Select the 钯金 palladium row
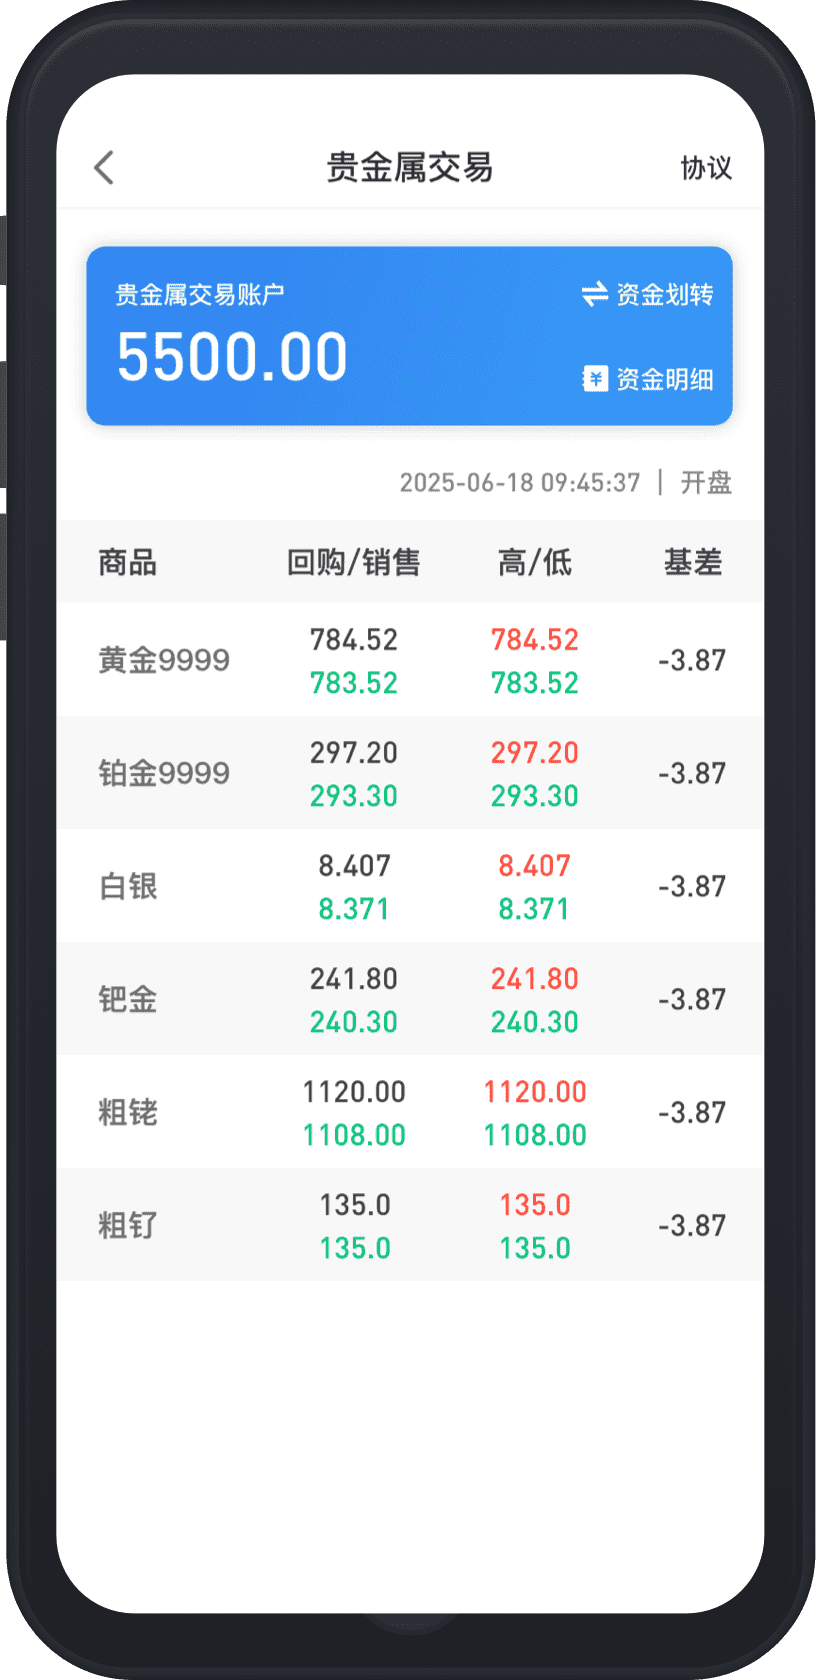816x1680 pixels. [128, 999]
